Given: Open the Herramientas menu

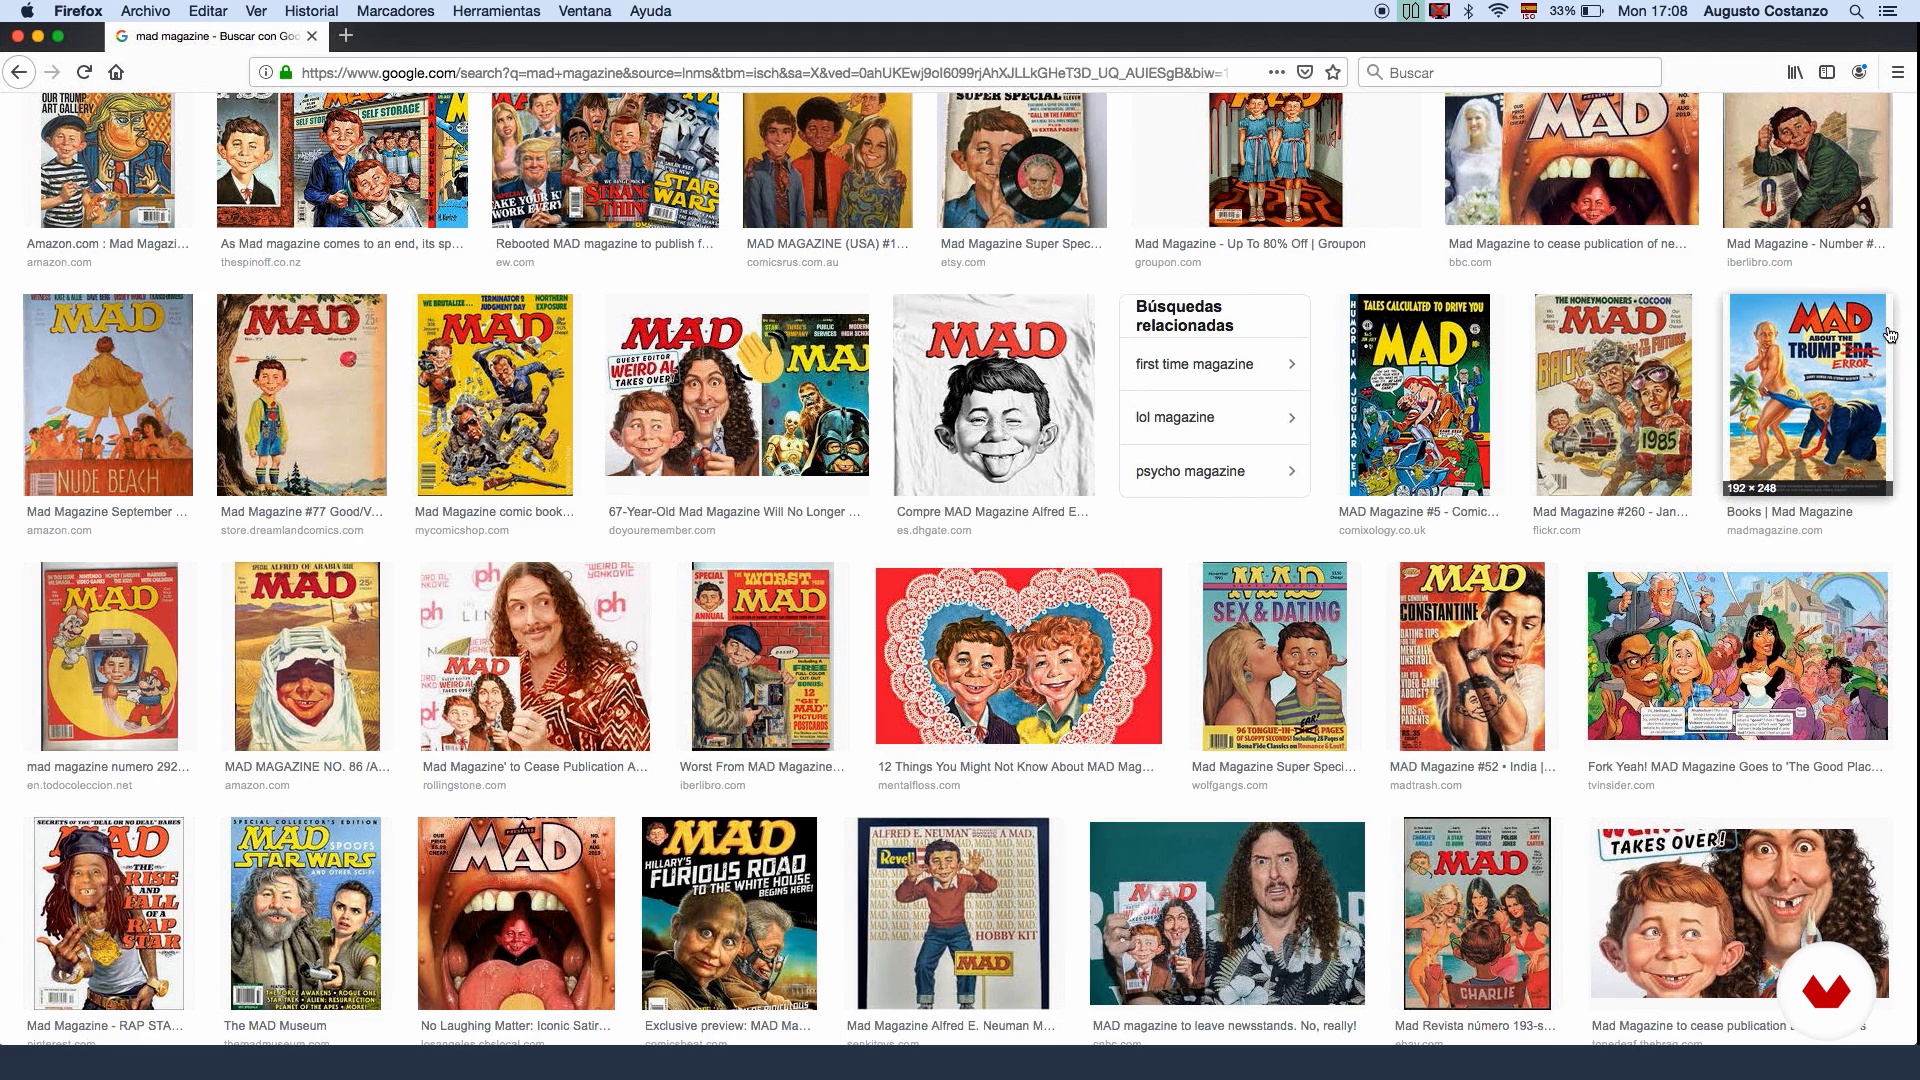Looking at the screenshot, I should click(x=496, y=11).
